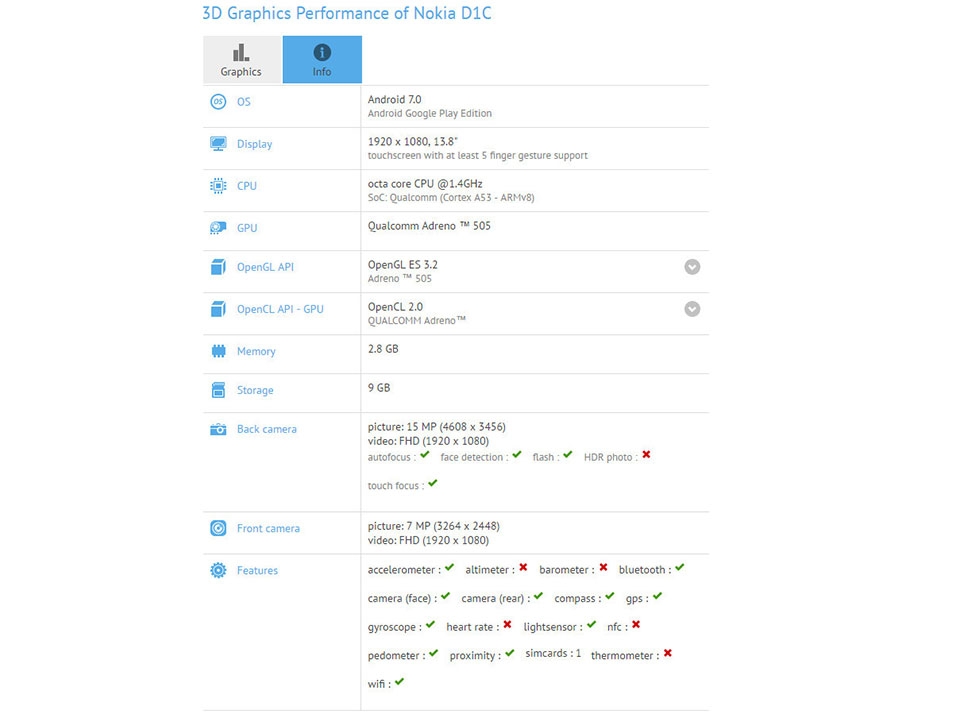
Task: Click the lightsensor green check mark
Action: 591,625
